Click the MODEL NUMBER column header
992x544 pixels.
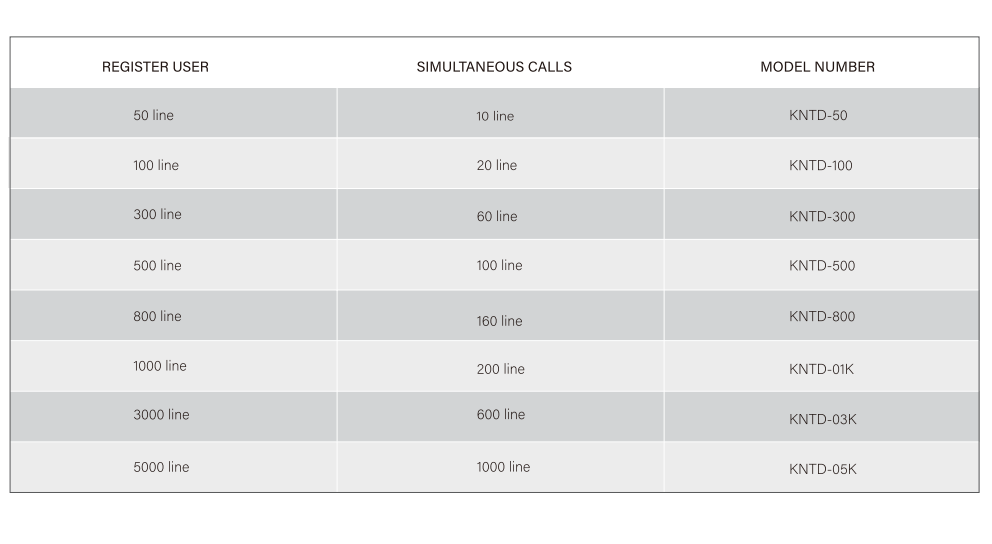[817, 67]
